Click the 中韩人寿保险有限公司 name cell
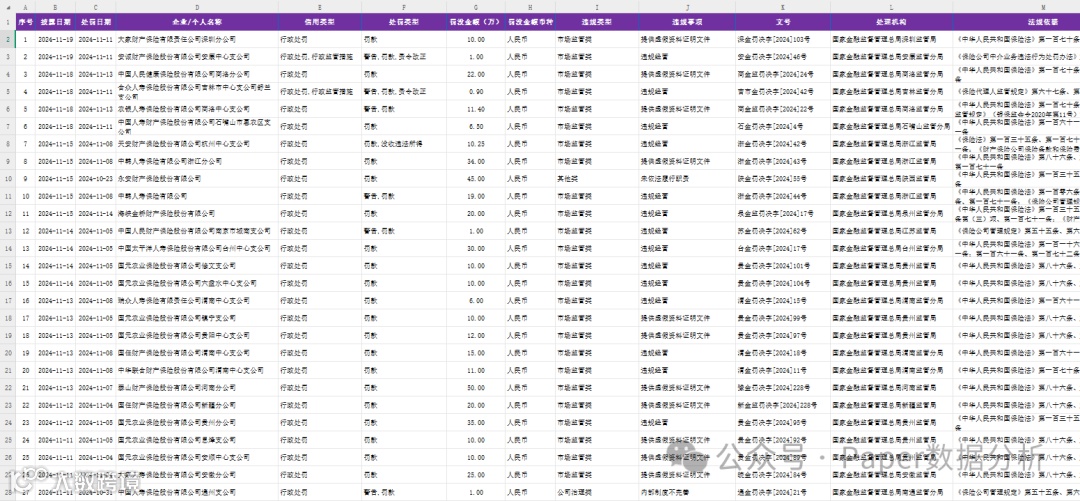Viewport: 1080px width, 501px height. (197, 196)
